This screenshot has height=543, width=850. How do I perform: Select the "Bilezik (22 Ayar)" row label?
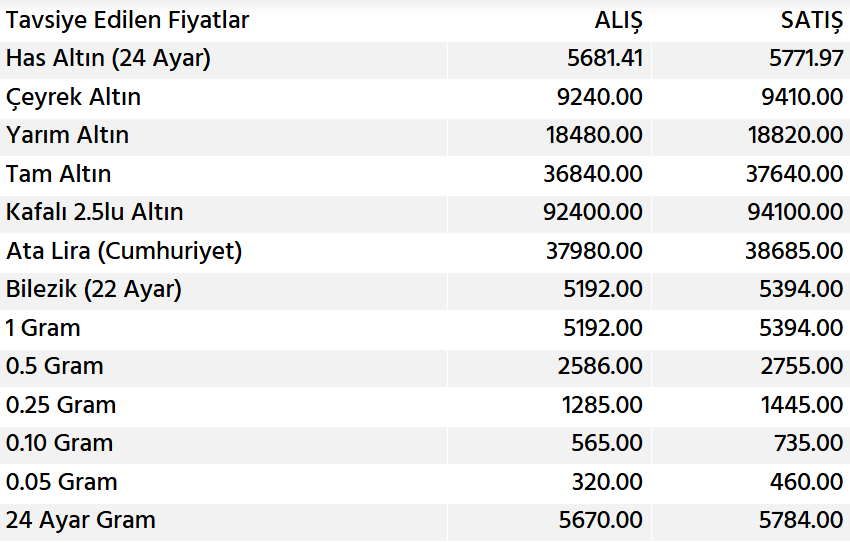(94, 289)
